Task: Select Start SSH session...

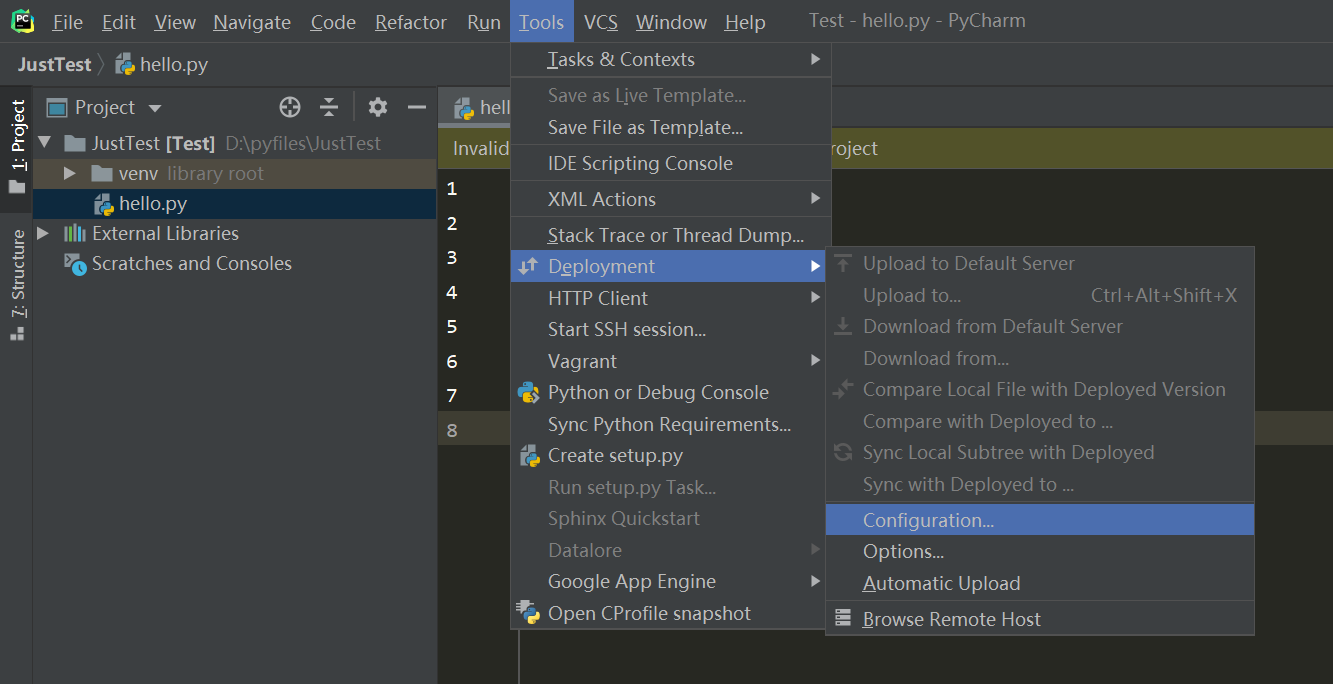Action: click(671, 329)
